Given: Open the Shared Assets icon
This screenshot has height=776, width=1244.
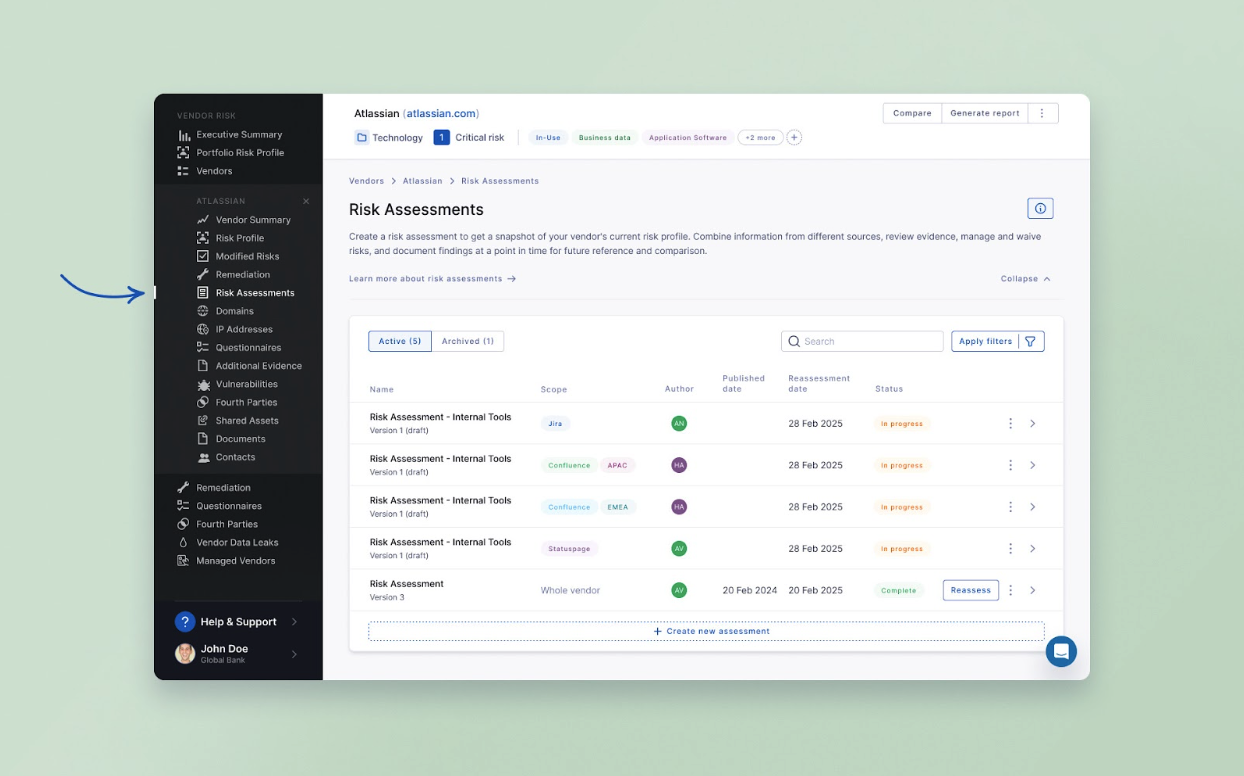Looking at the screenshot, I should coord(203,420).
